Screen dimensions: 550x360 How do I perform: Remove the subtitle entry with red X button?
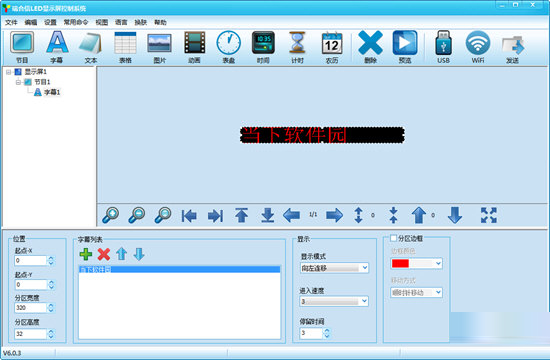[x=104, y=254]
